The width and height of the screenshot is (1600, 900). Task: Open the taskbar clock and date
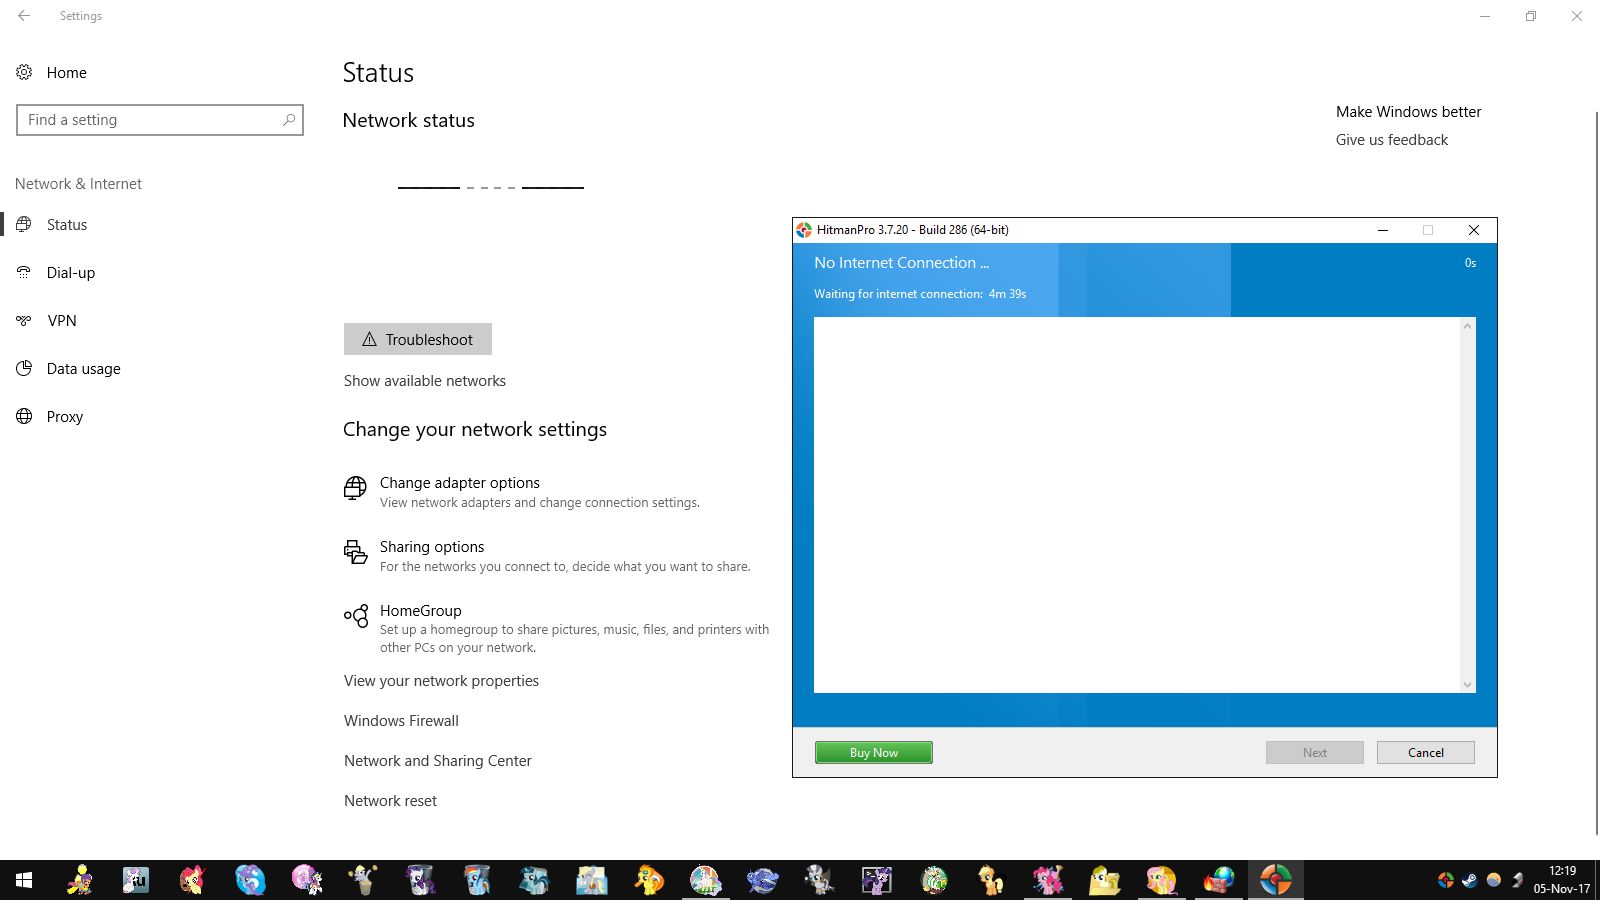(1562, 880)
